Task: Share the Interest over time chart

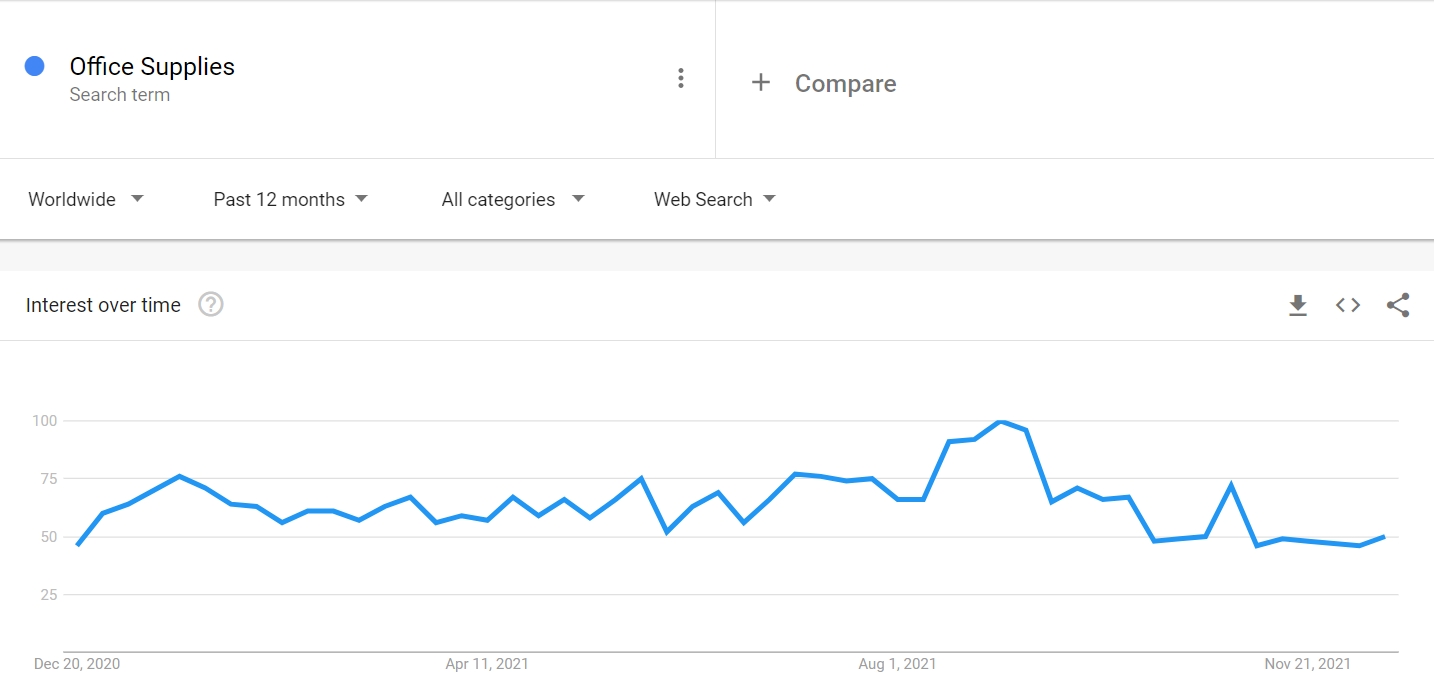Action: coord(1397,305)
